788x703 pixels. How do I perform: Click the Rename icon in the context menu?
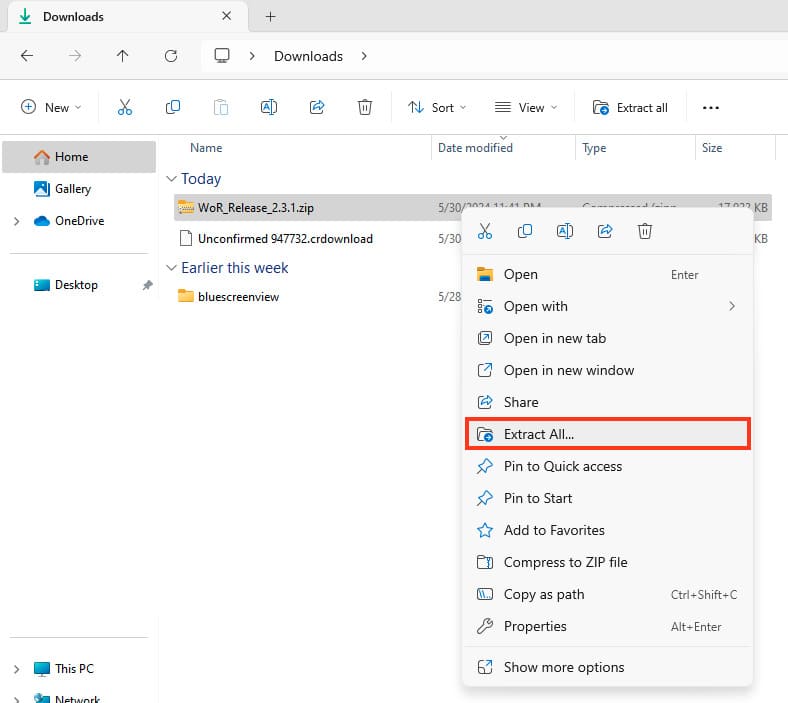tap(565, 231)
